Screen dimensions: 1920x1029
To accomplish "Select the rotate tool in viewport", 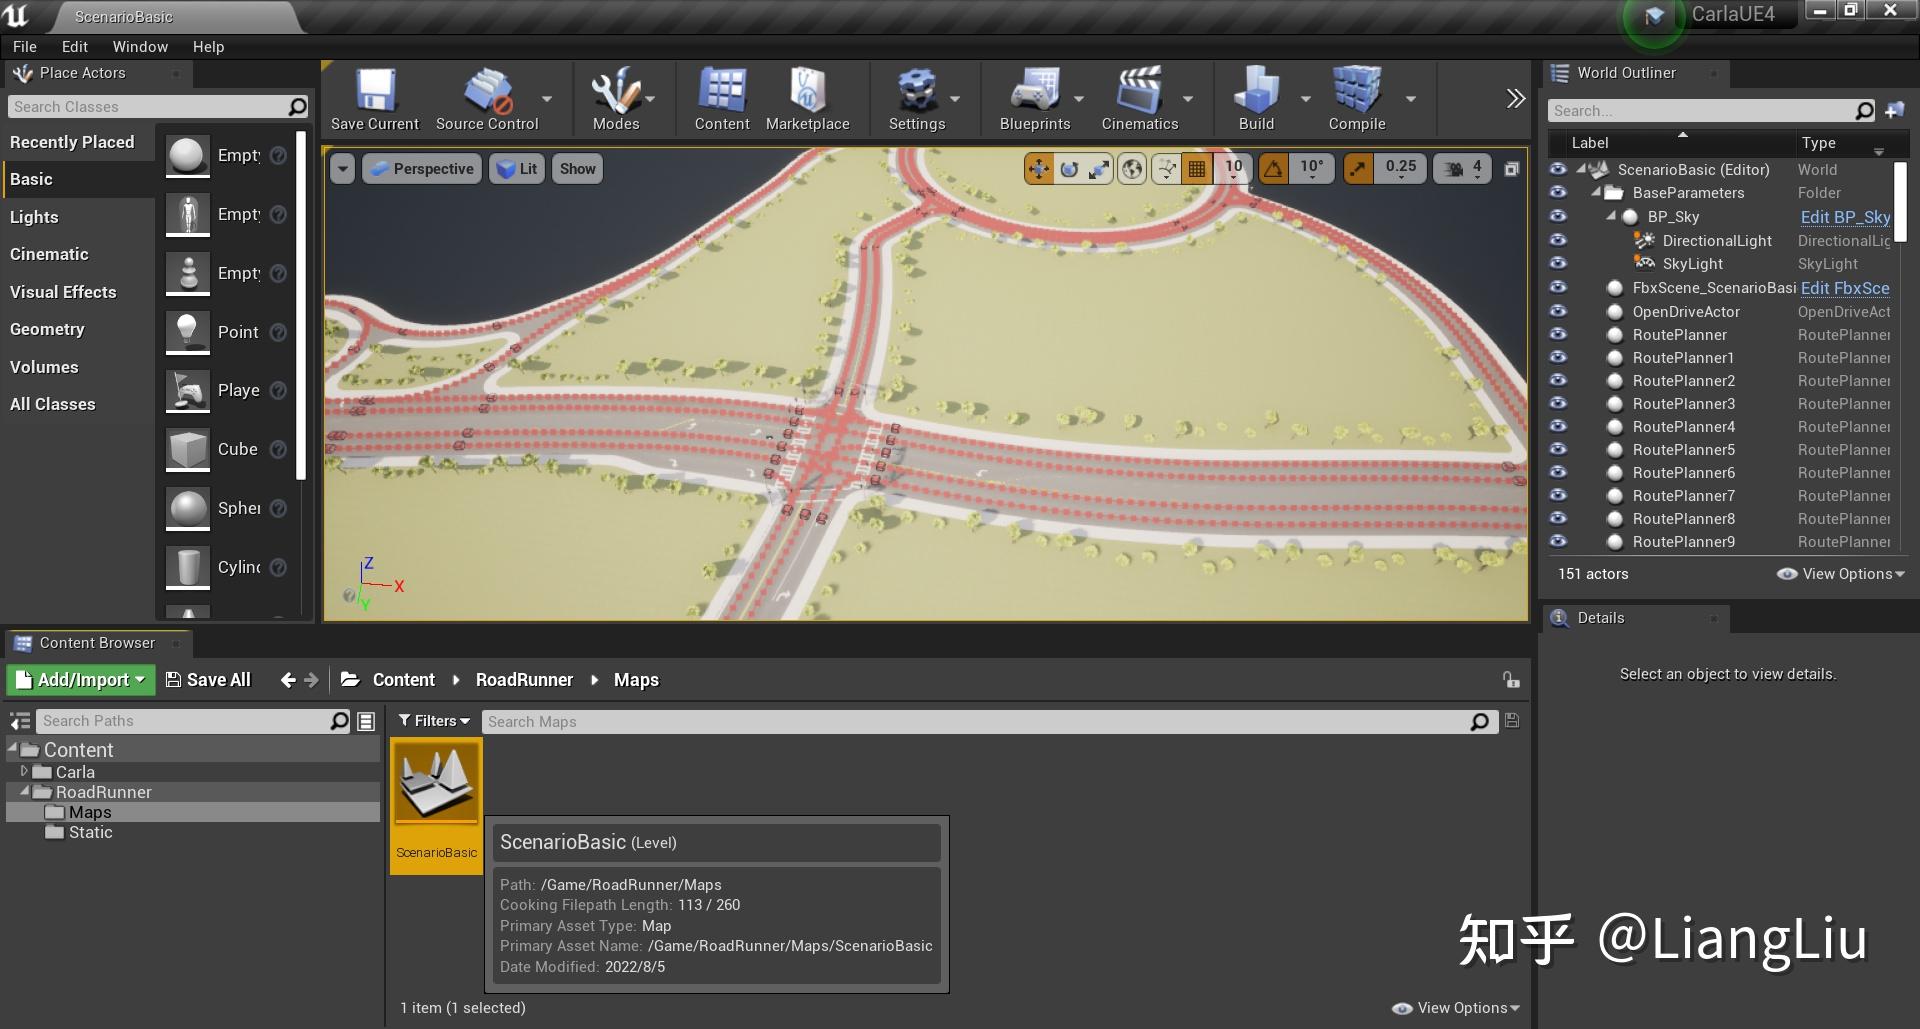I will (x=1069, y=169).
